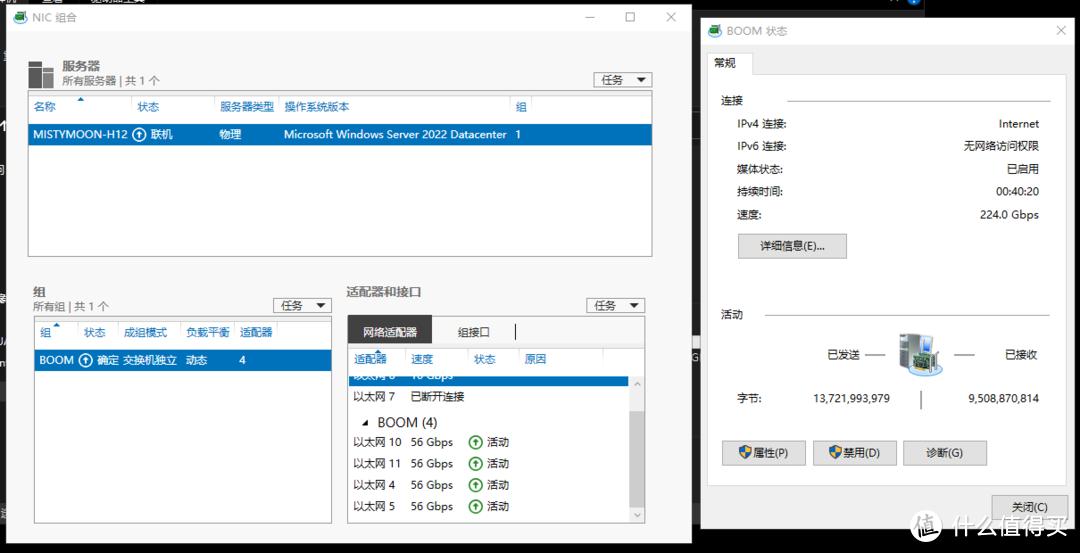The width and height of the screenshot is (1080, 553).
Task: Click Microsoft Windows Server 2022 Datacenter text
Action: (395, 135)
